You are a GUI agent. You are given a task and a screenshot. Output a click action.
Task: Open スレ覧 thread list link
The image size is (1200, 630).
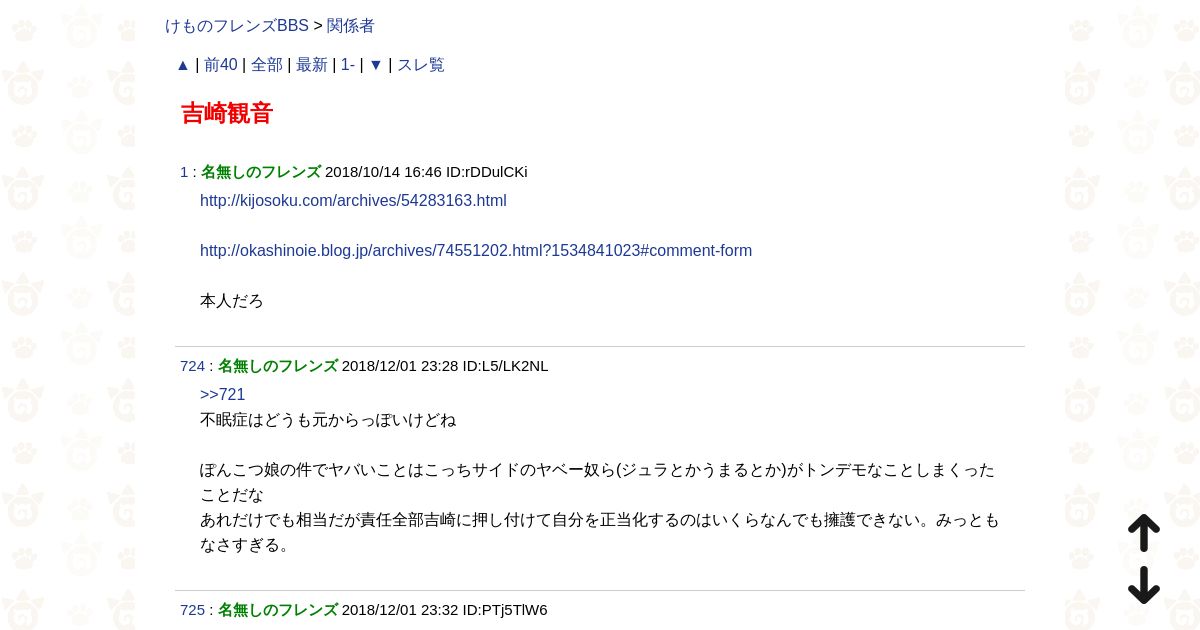click(x=421, y=65)
